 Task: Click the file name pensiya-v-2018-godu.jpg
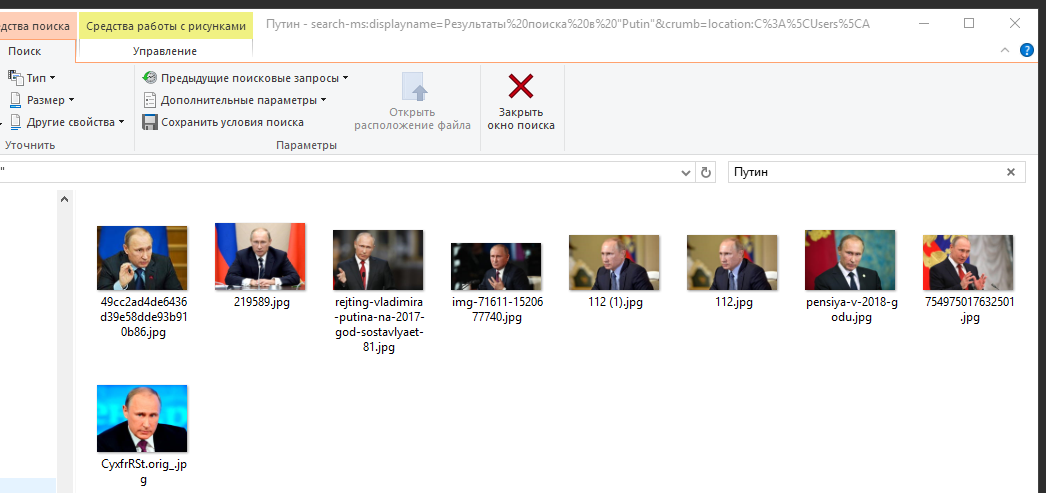pyautogui.click(x=852, y=310)
